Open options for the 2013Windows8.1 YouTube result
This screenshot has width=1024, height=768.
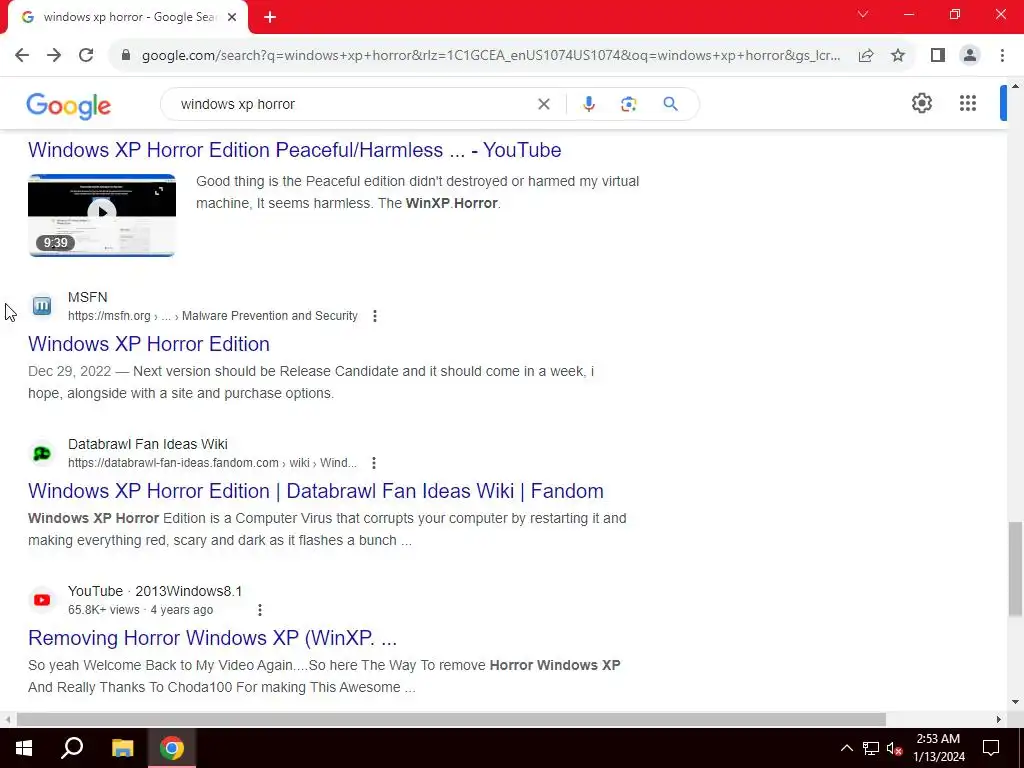click(259, 610)
